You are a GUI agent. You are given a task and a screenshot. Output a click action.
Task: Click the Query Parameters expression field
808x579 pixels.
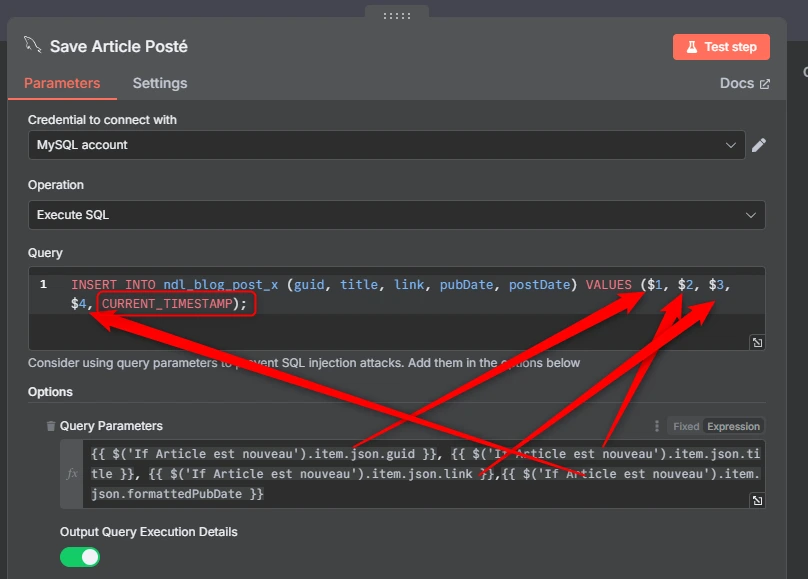click(x=423, y=474)
